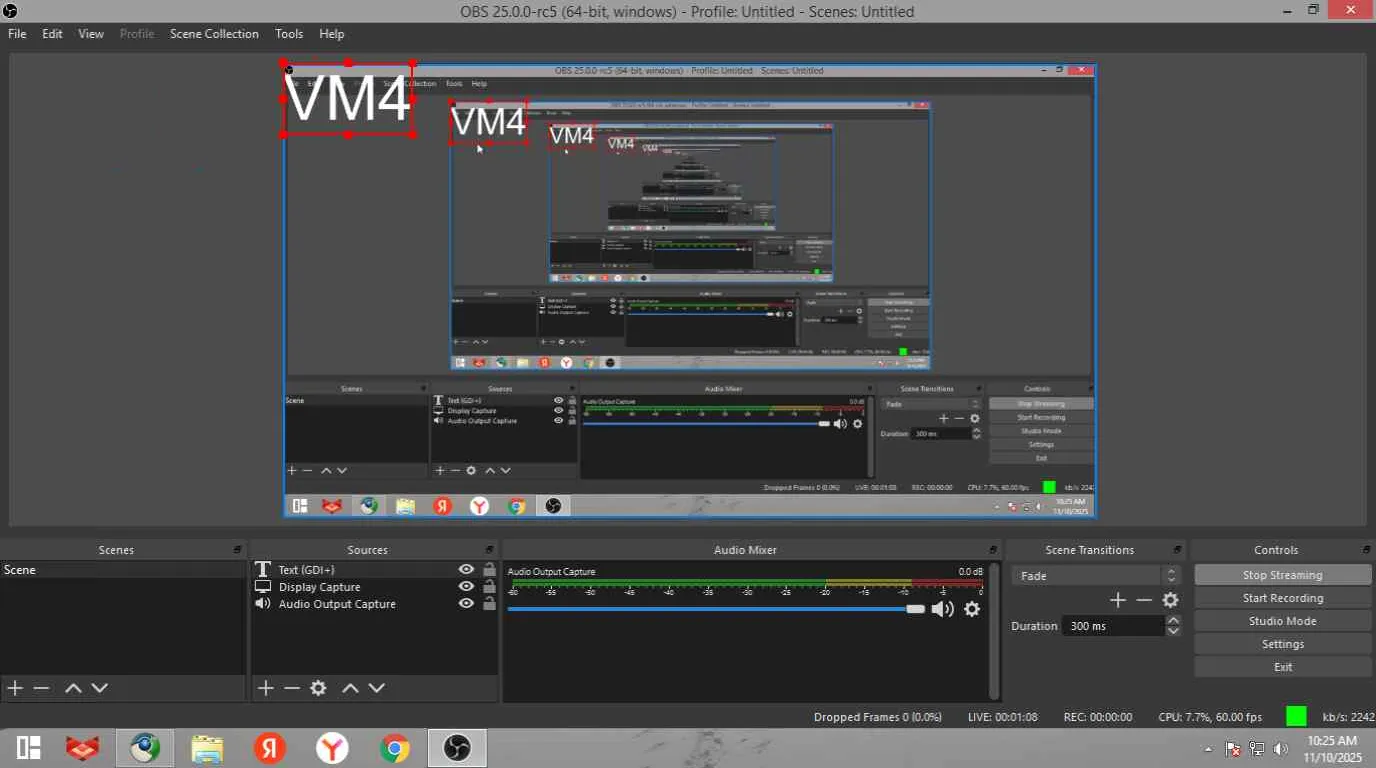Select the 'Display Capture' source row
The image size is (1376, 768).
pyautogui.click(x=375, y=587)
